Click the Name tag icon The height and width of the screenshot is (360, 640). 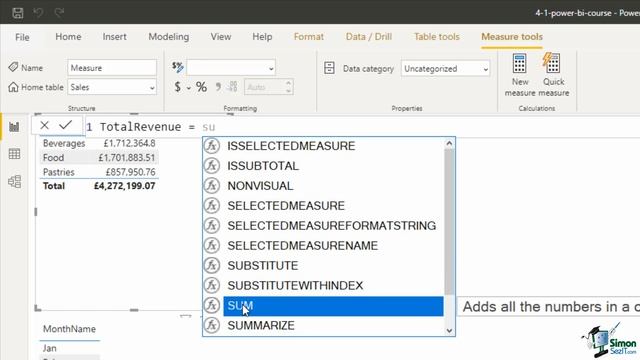(x=13, y=67)
